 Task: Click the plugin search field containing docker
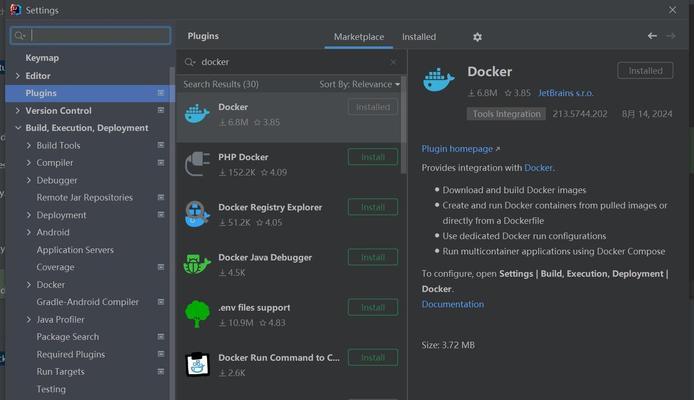[291, 62]
